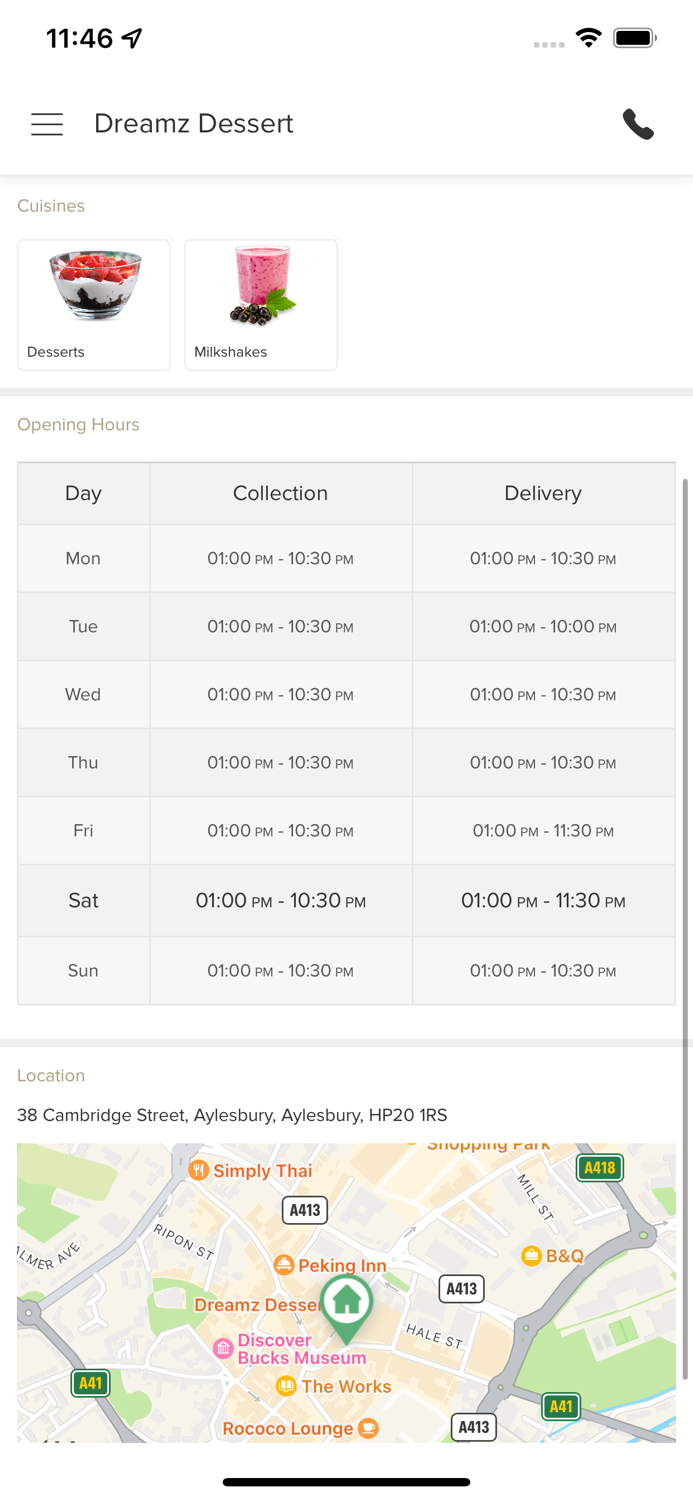
Task: Select the Milkshakes cuisine thumbnail
Action: pyautogui.click(x=261, y=304)
